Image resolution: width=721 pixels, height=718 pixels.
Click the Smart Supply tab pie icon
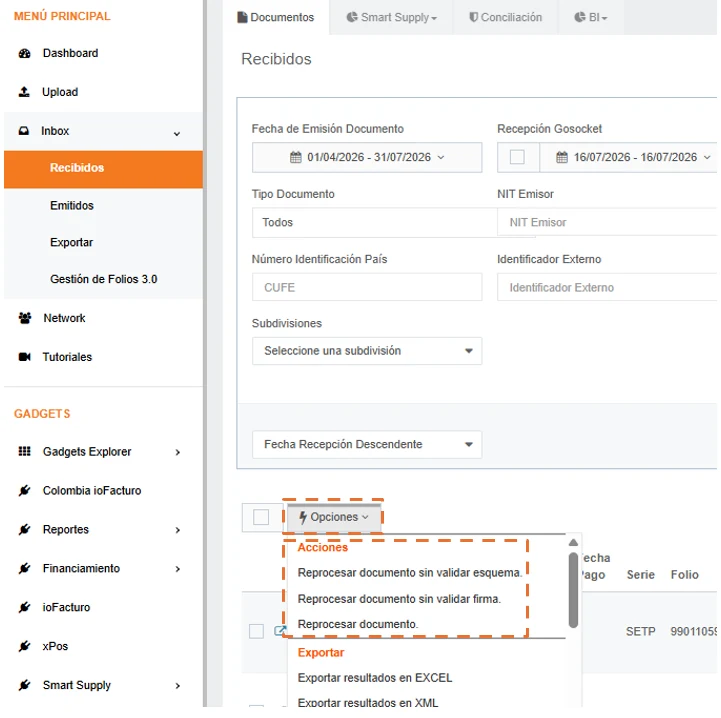click(352, 17)
